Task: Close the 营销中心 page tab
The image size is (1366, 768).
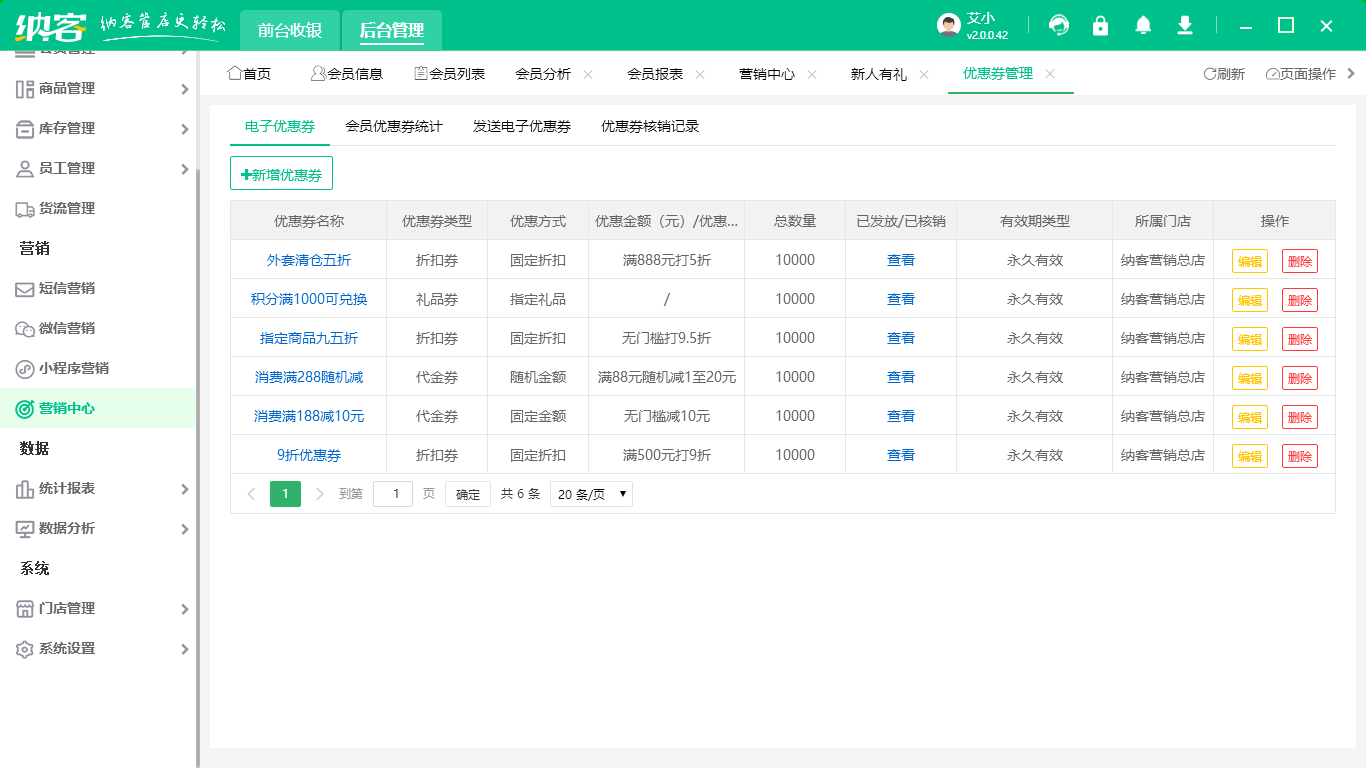Action: (812, 74)
